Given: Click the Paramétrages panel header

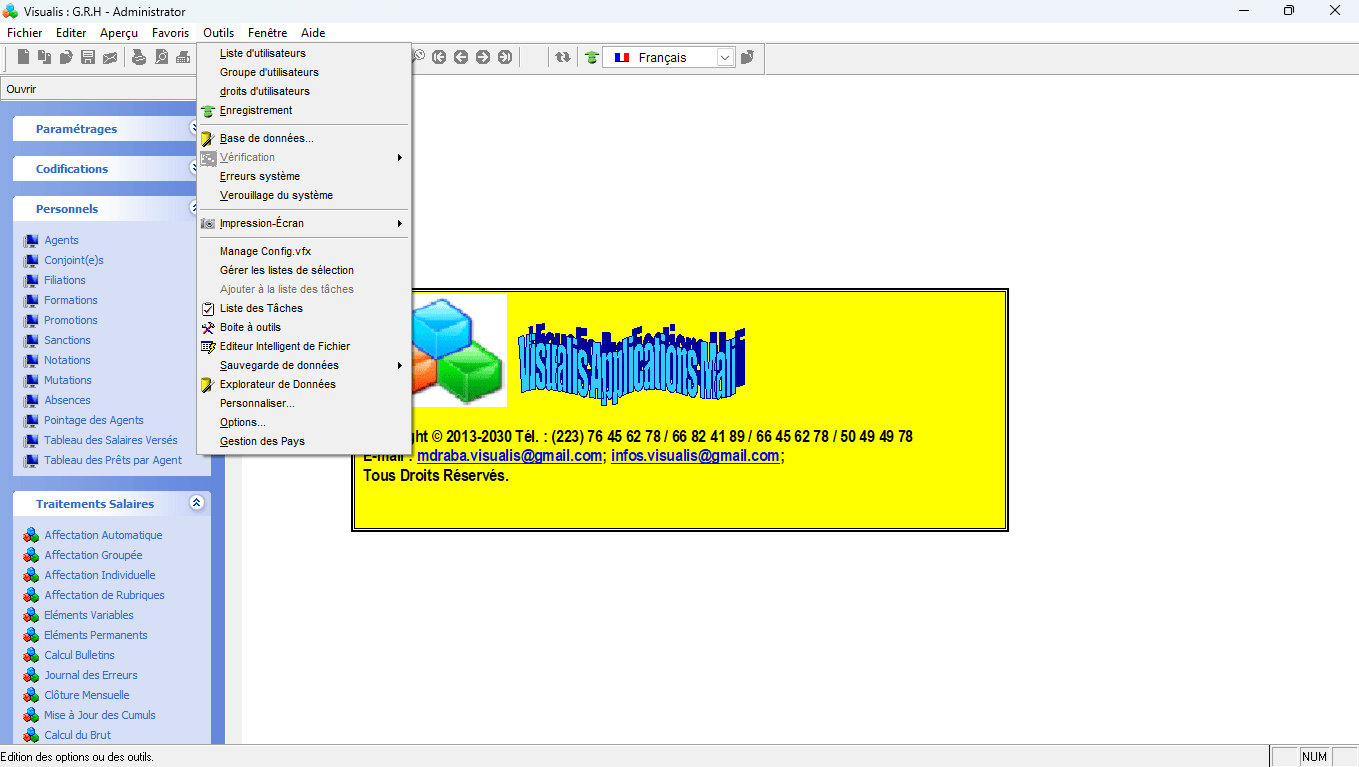Looking at the screenshot, I should tap(106, 129).
